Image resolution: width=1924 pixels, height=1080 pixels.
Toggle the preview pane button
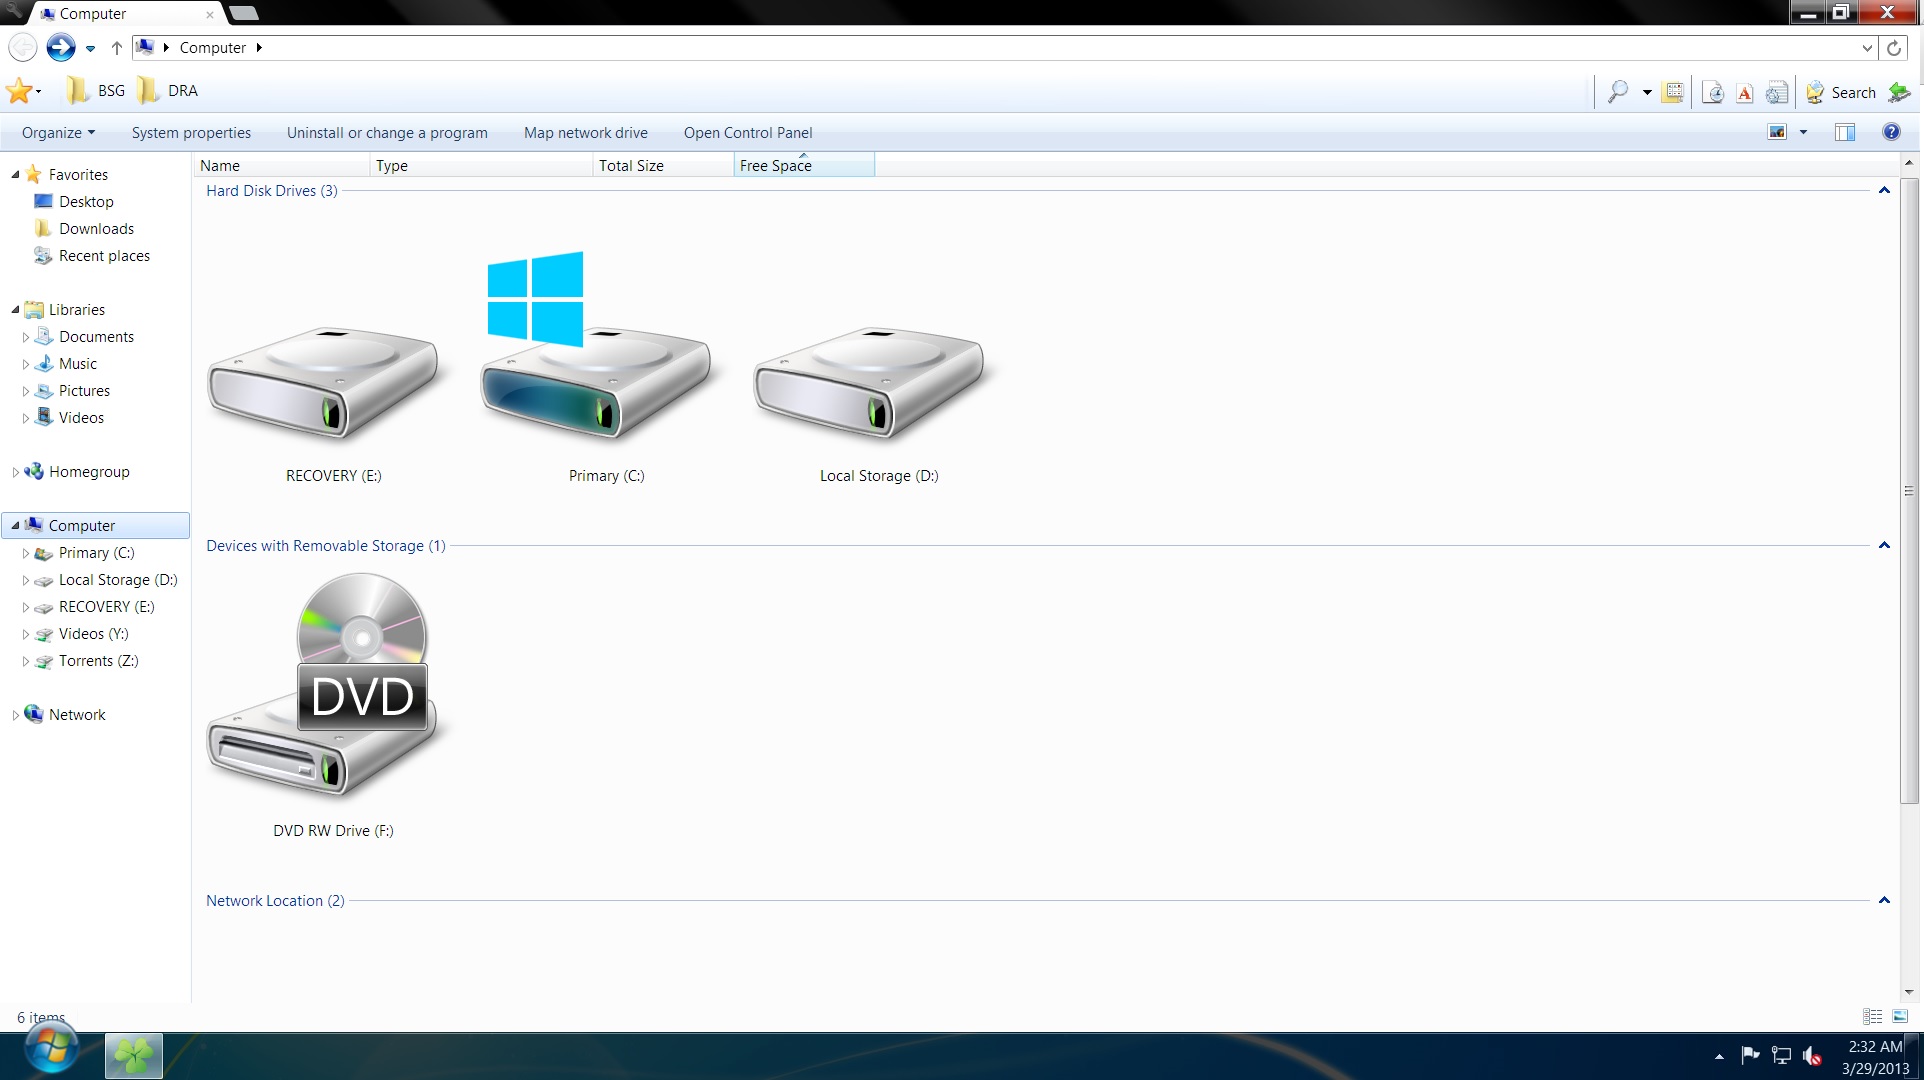click(x=1845, y=132)
